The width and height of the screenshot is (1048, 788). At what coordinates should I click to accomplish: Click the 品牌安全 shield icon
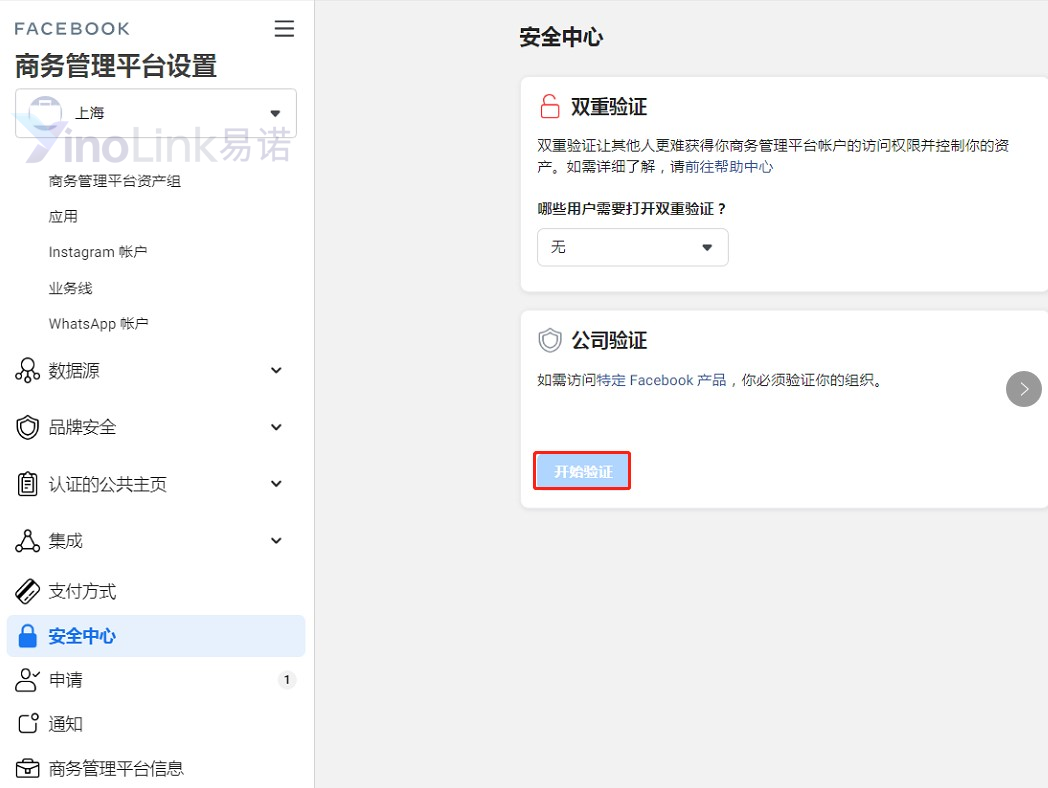coord(27,427)
